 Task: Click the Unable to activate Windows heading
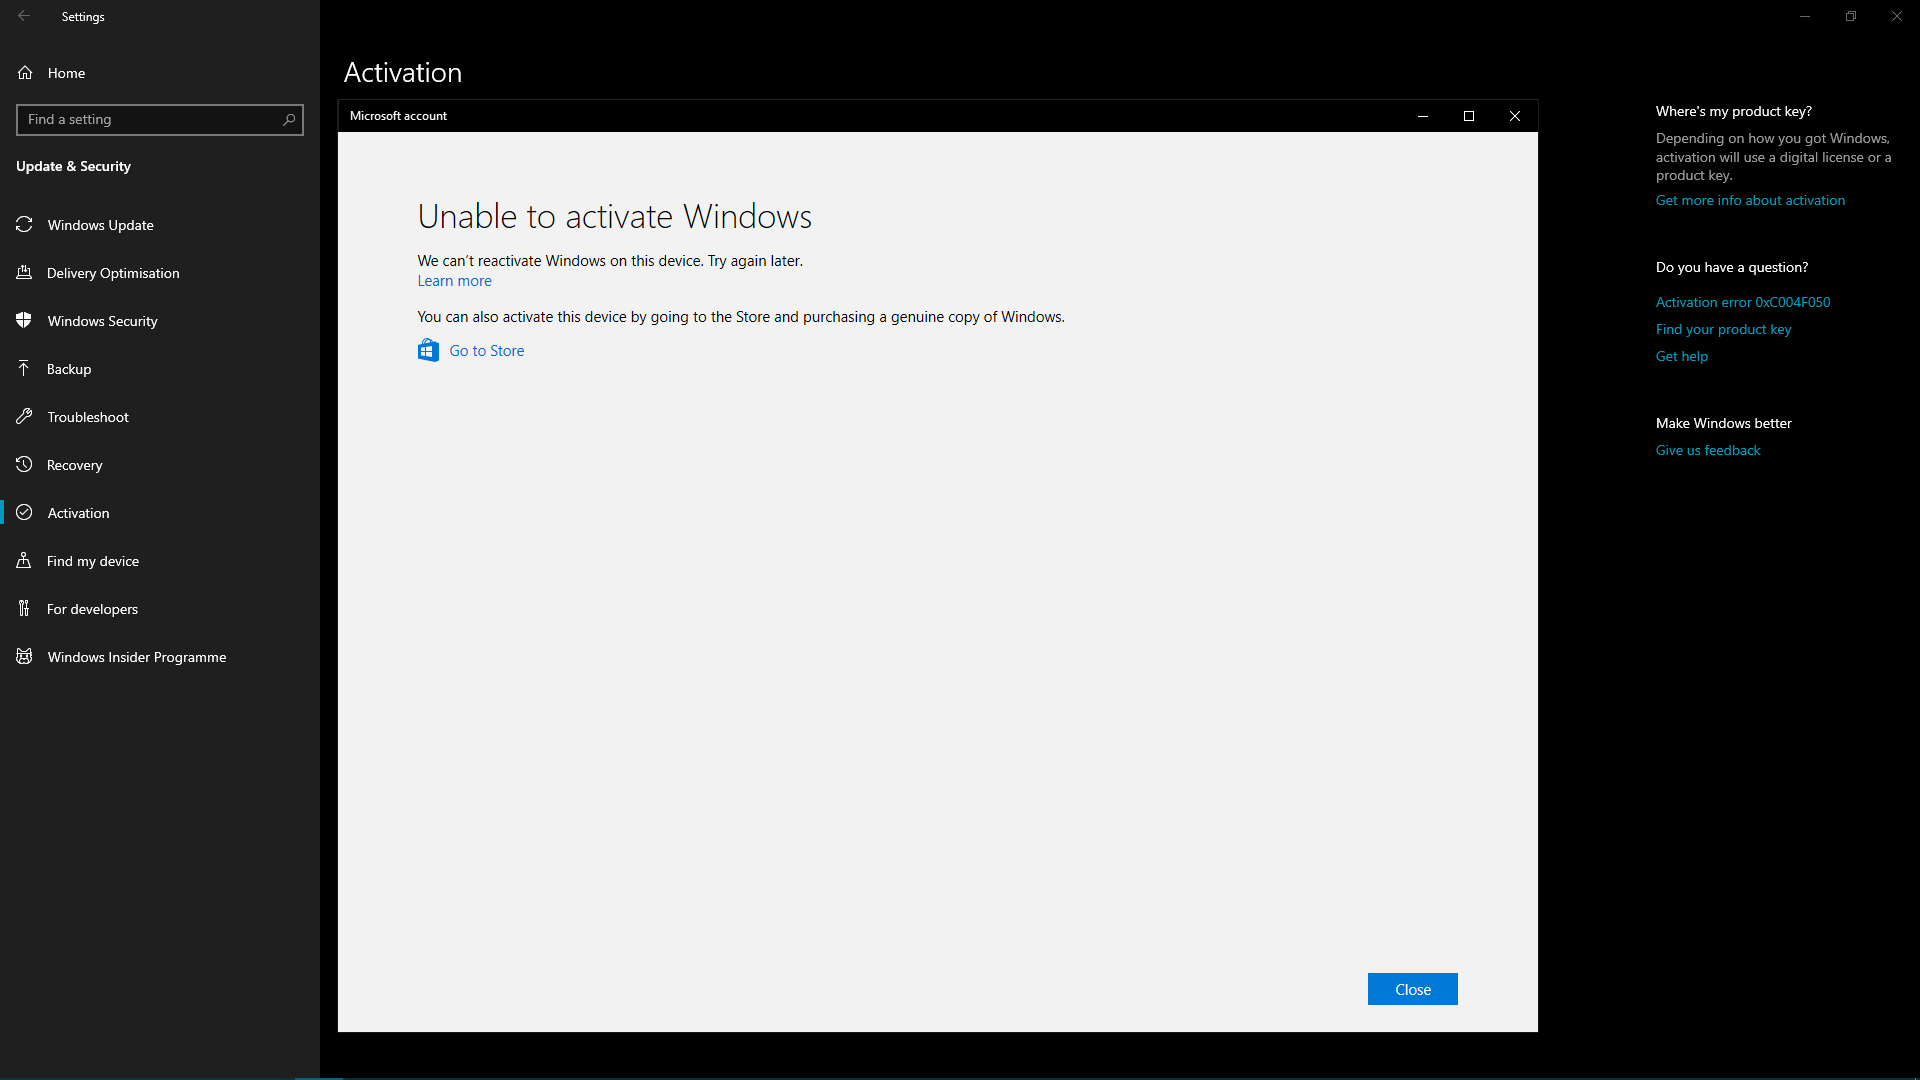614,216
